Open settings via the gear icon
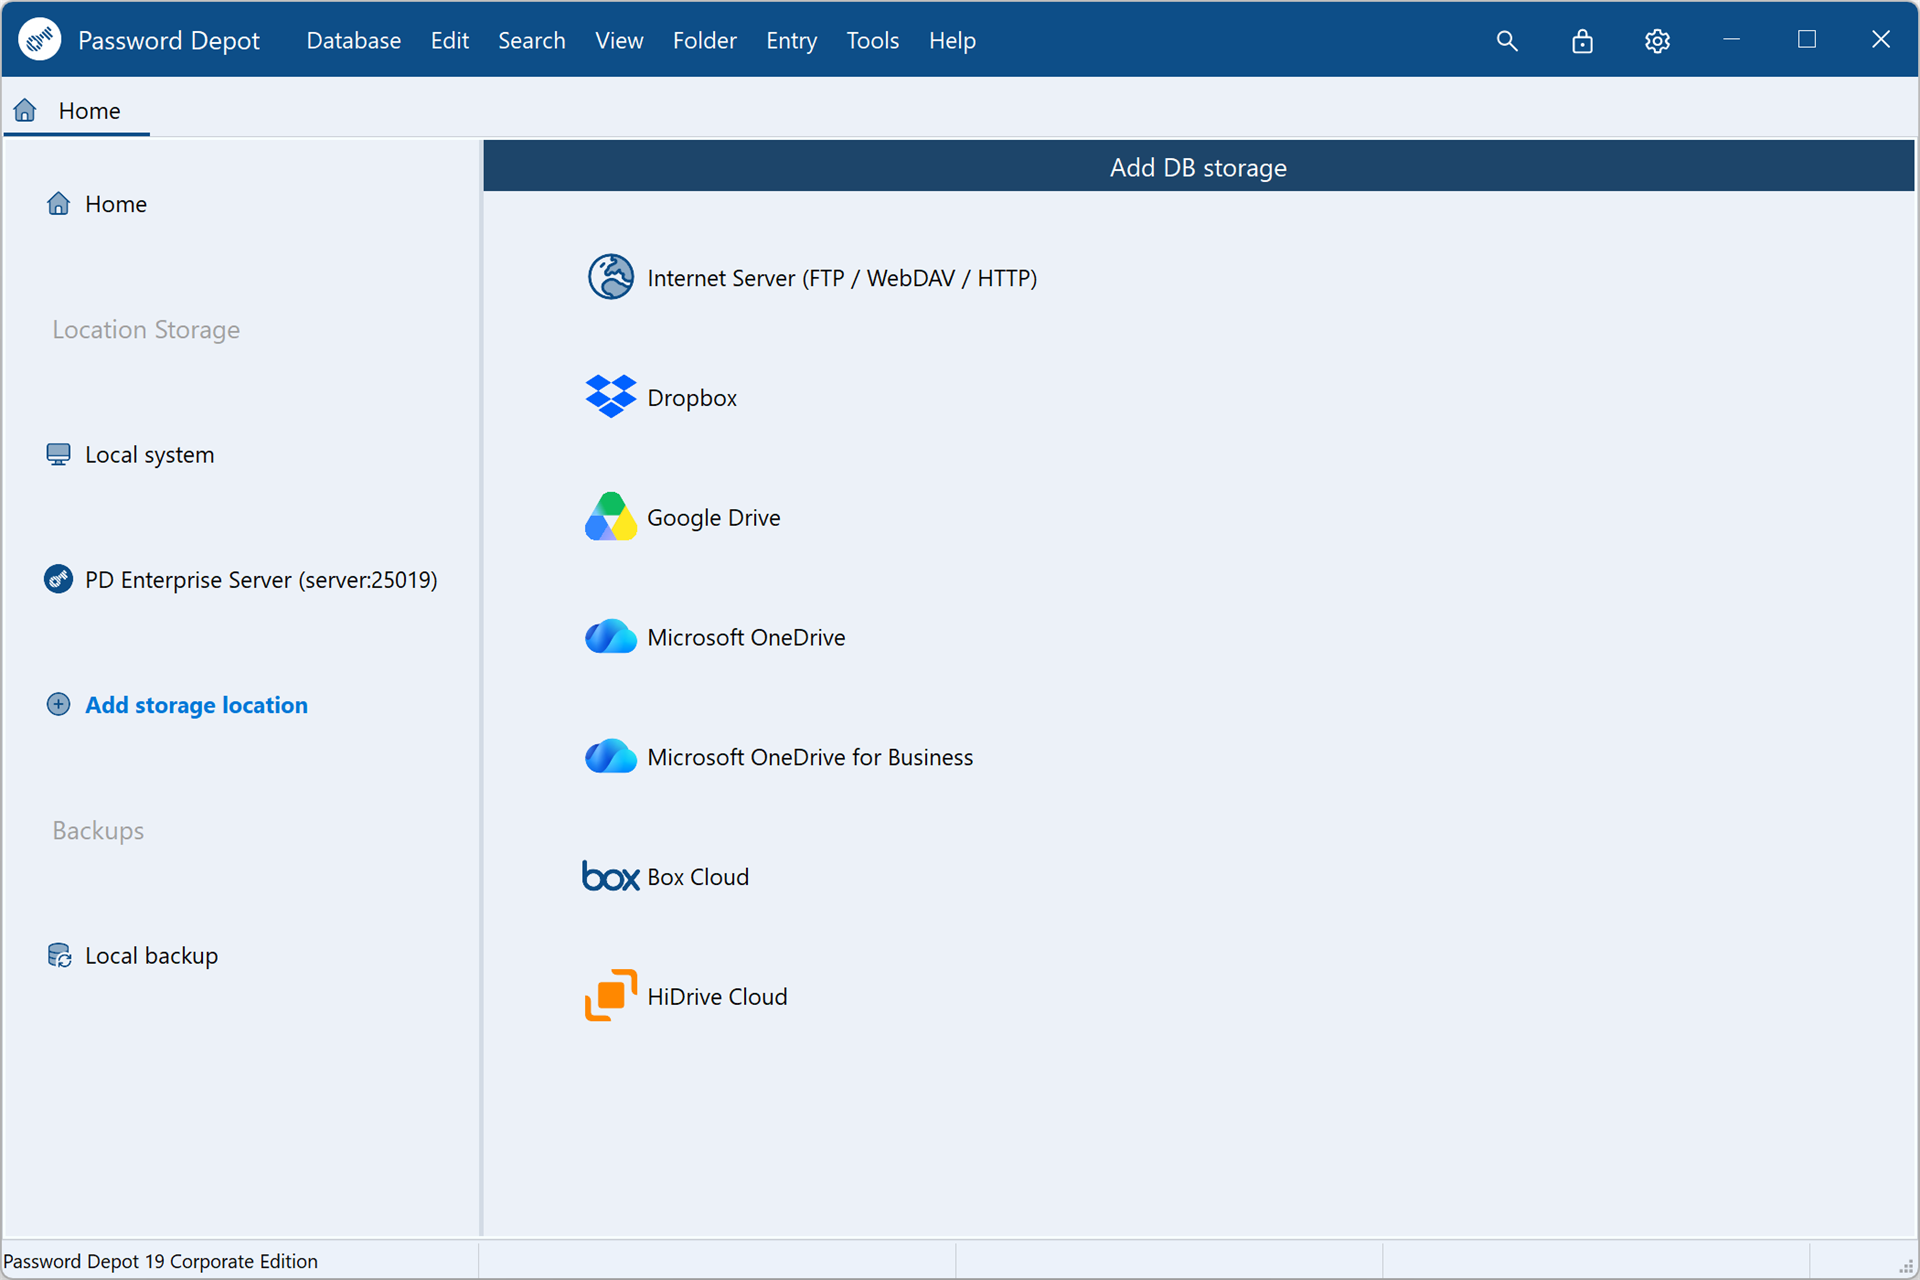The height and width of the screenshot is (1280, 1920). [x=1657, y=41]
